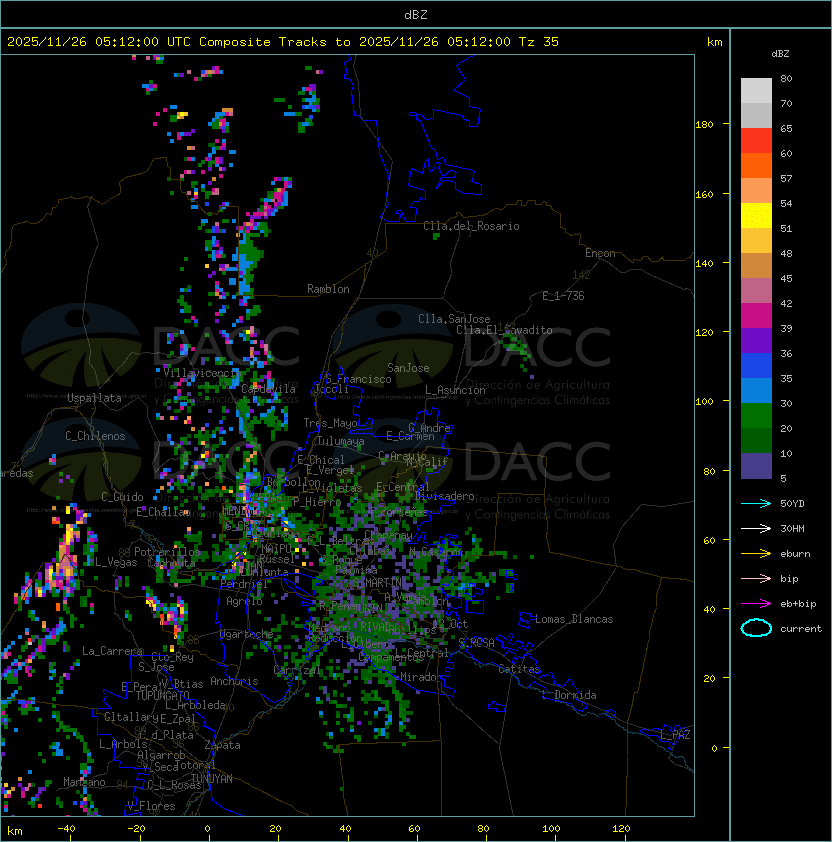The width and height of the screenshot is (832, 842).
Task: Click the Manzano map label
Action: 84,782
